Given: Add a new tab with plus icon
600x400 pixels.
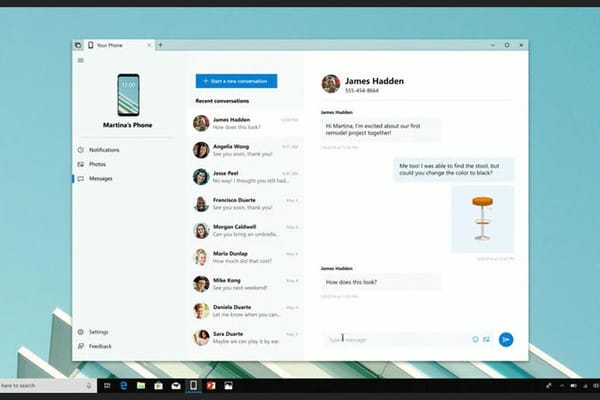Looking at the screenshot, I should [x=160, y=45].
